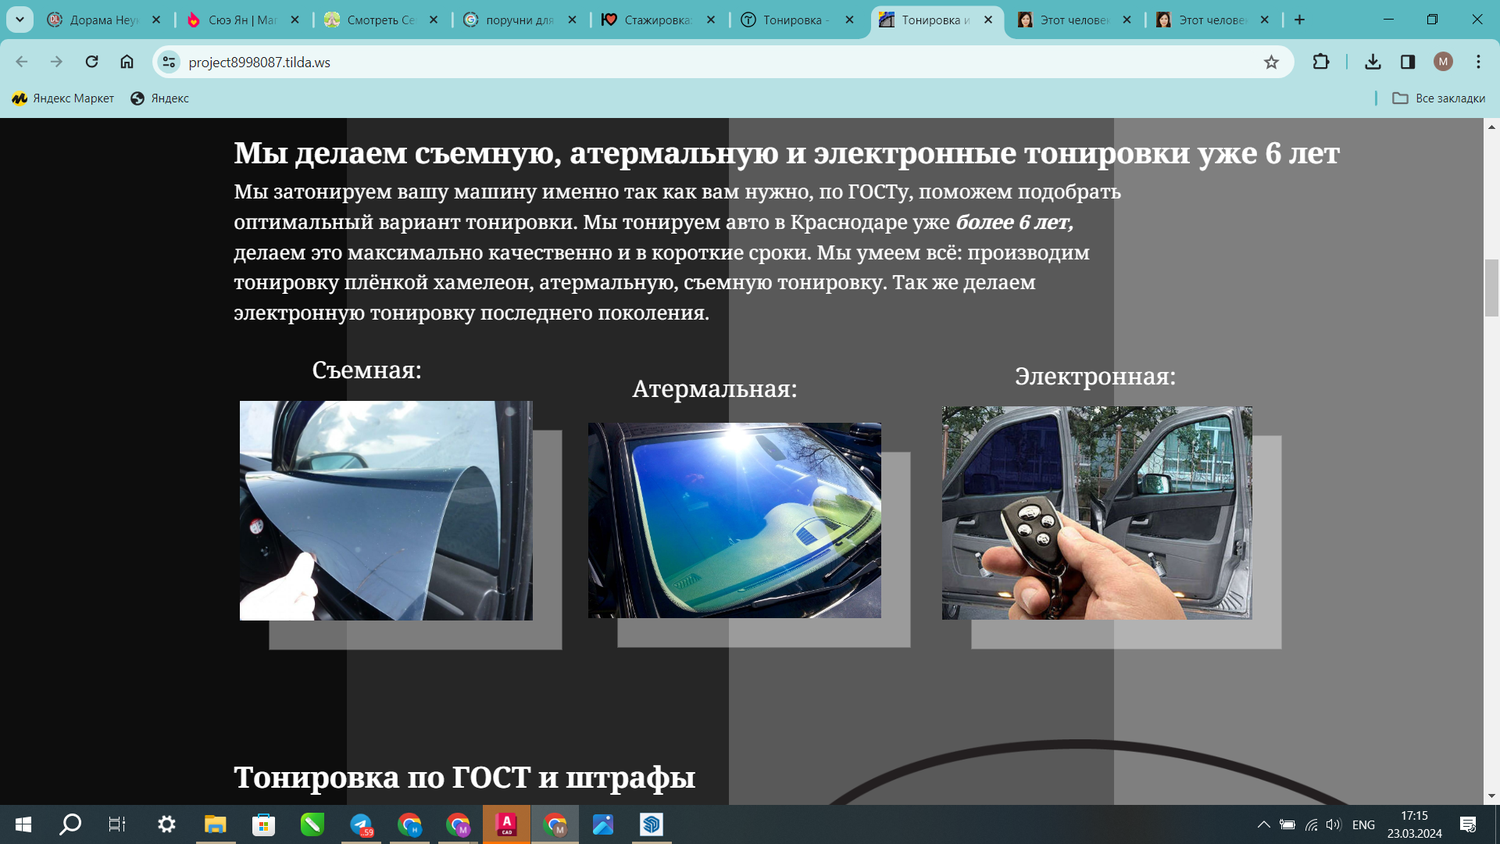Viewport: 1500px width, 844px height.
Task: Open Chrome with the purple M badge
Action: [x=458, y=824]
